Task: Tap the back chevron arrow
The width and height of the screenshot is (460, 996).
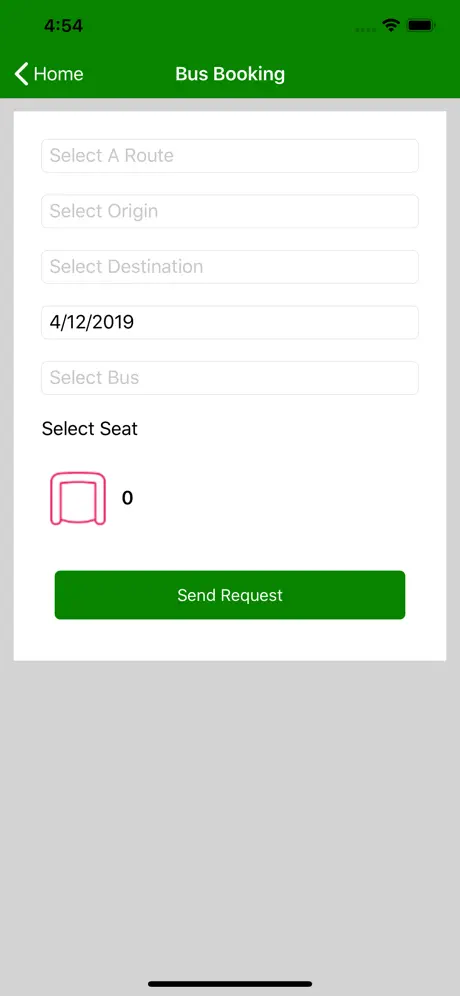Action: 22,74
